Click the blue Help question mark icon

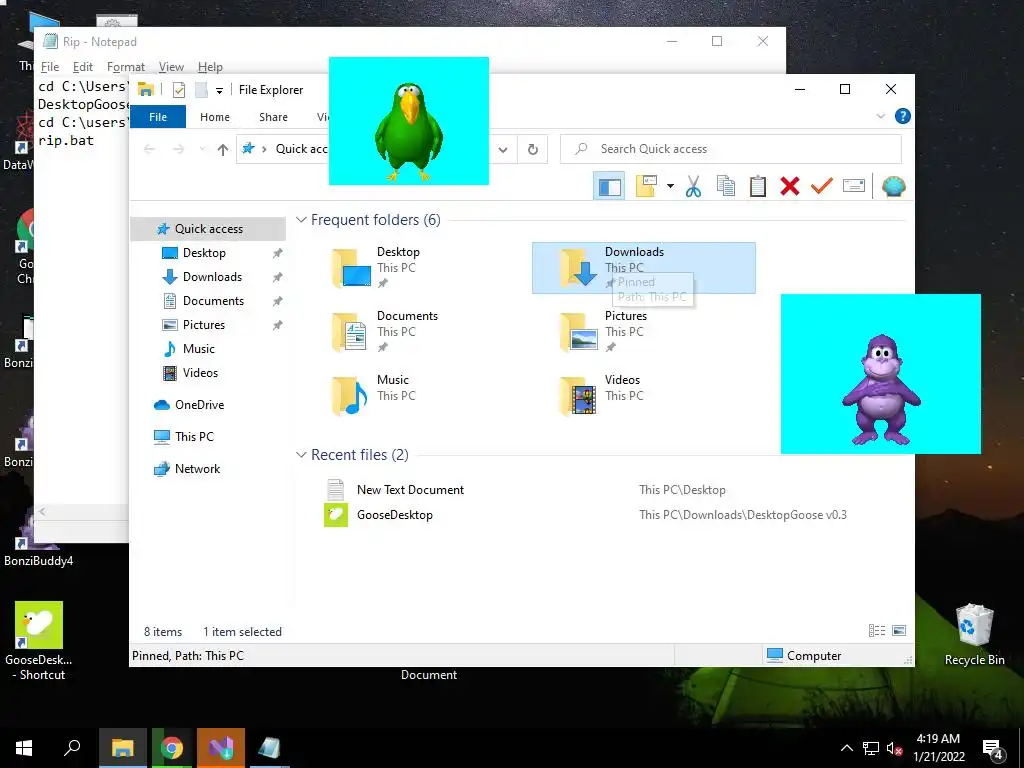(x=903, y=116)
